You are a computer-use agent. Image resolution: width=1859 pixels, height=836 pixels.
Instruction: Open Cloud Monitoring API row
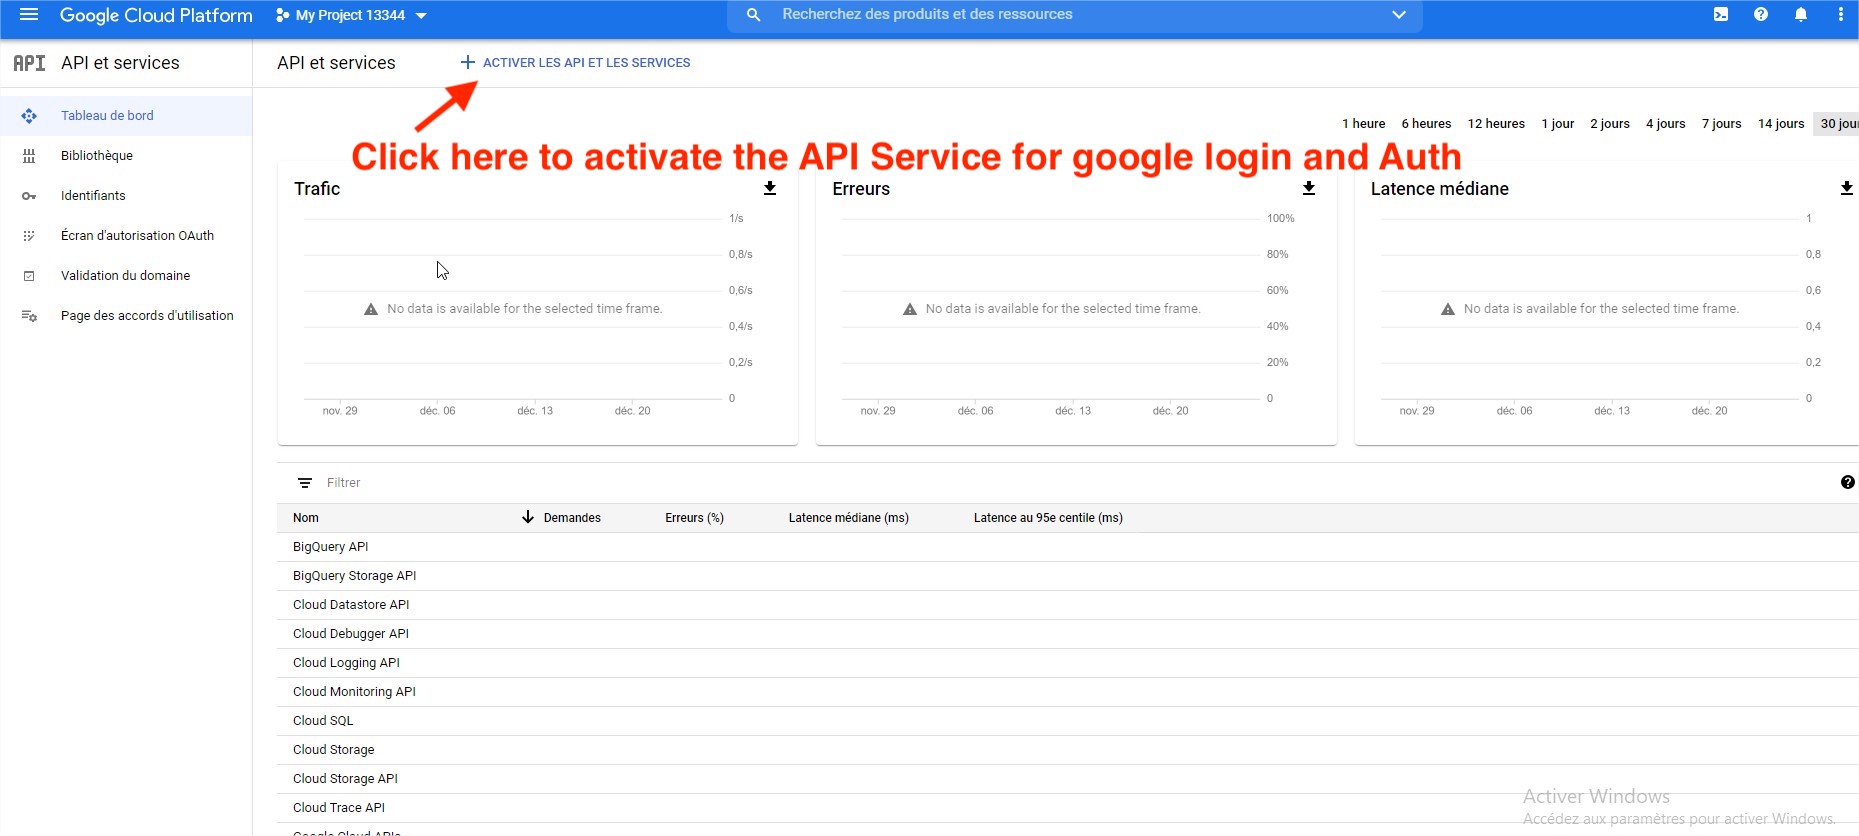pyautogui.click(x=1068, y=692)
